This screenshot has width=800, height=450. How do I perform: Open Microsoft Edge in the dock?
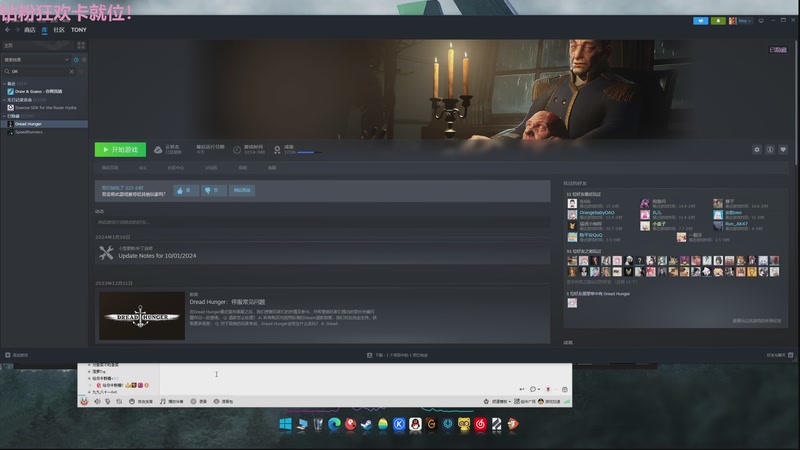[334, 424]
